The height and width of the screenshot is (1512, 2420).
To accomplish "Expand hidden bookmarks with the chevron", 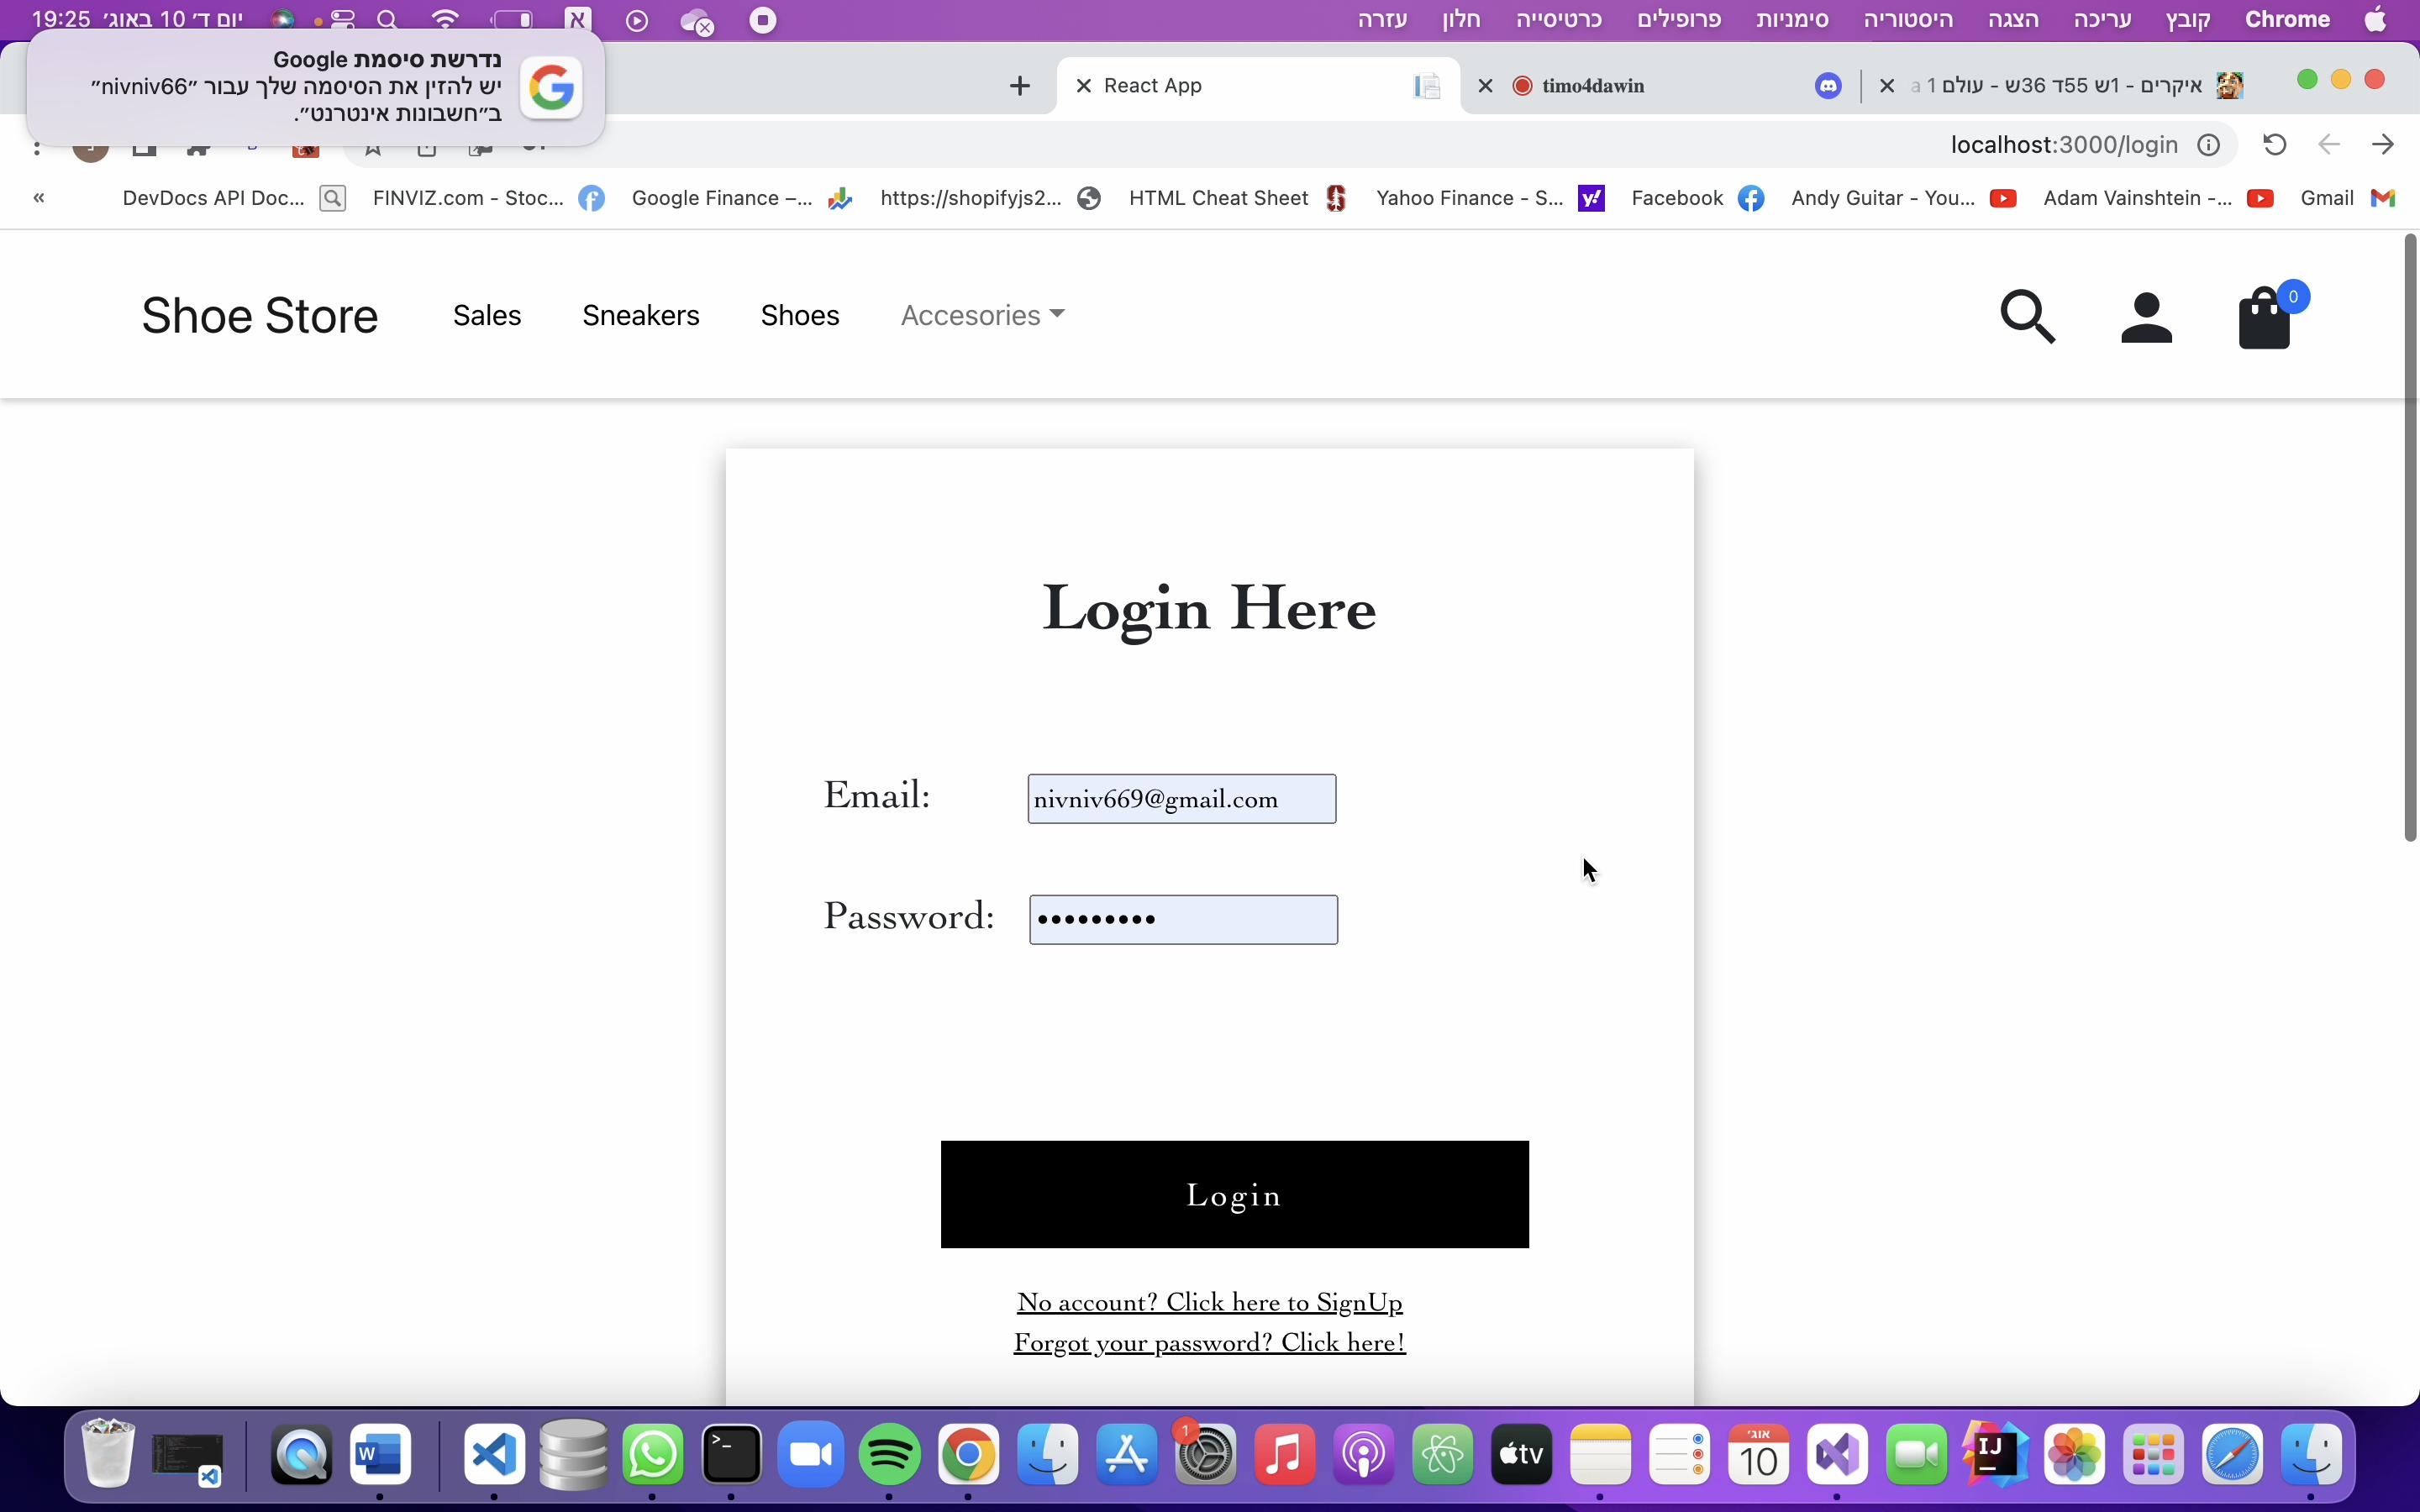I will (39, 198).
